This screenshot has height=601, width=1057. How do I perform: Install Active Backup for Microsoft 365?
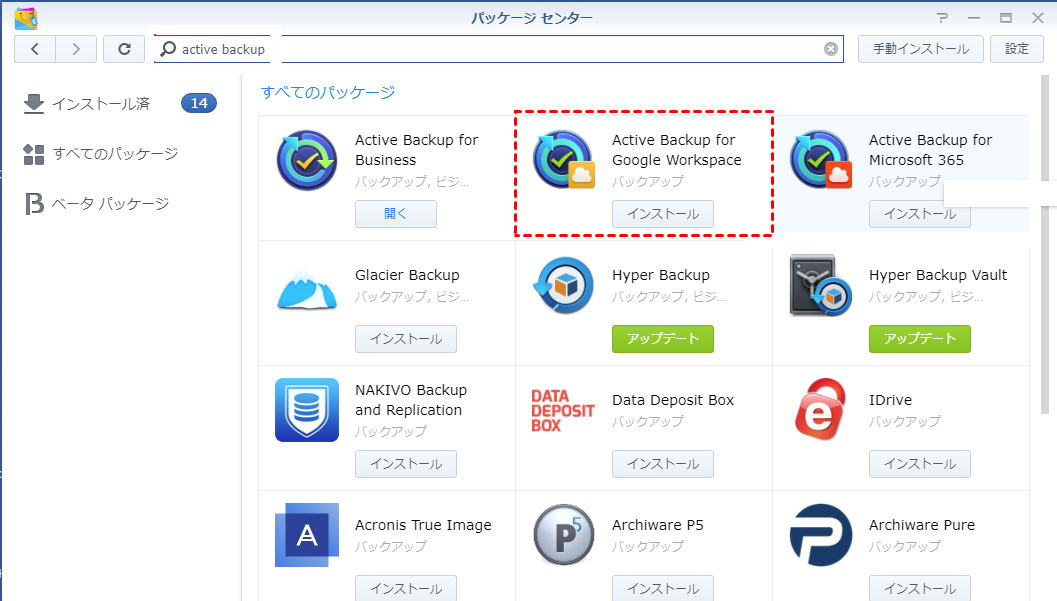pyautogui.click(x=919, y=214)
